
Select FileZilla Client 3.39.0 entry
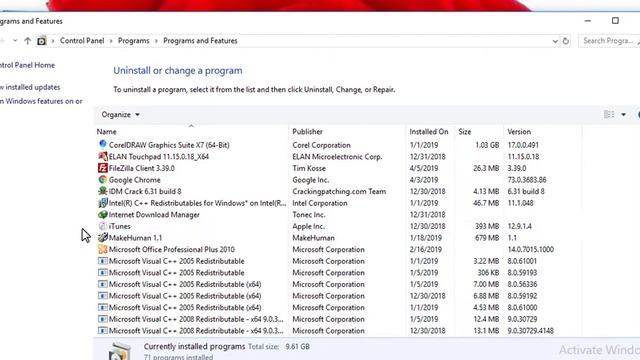tap(142, 168)
